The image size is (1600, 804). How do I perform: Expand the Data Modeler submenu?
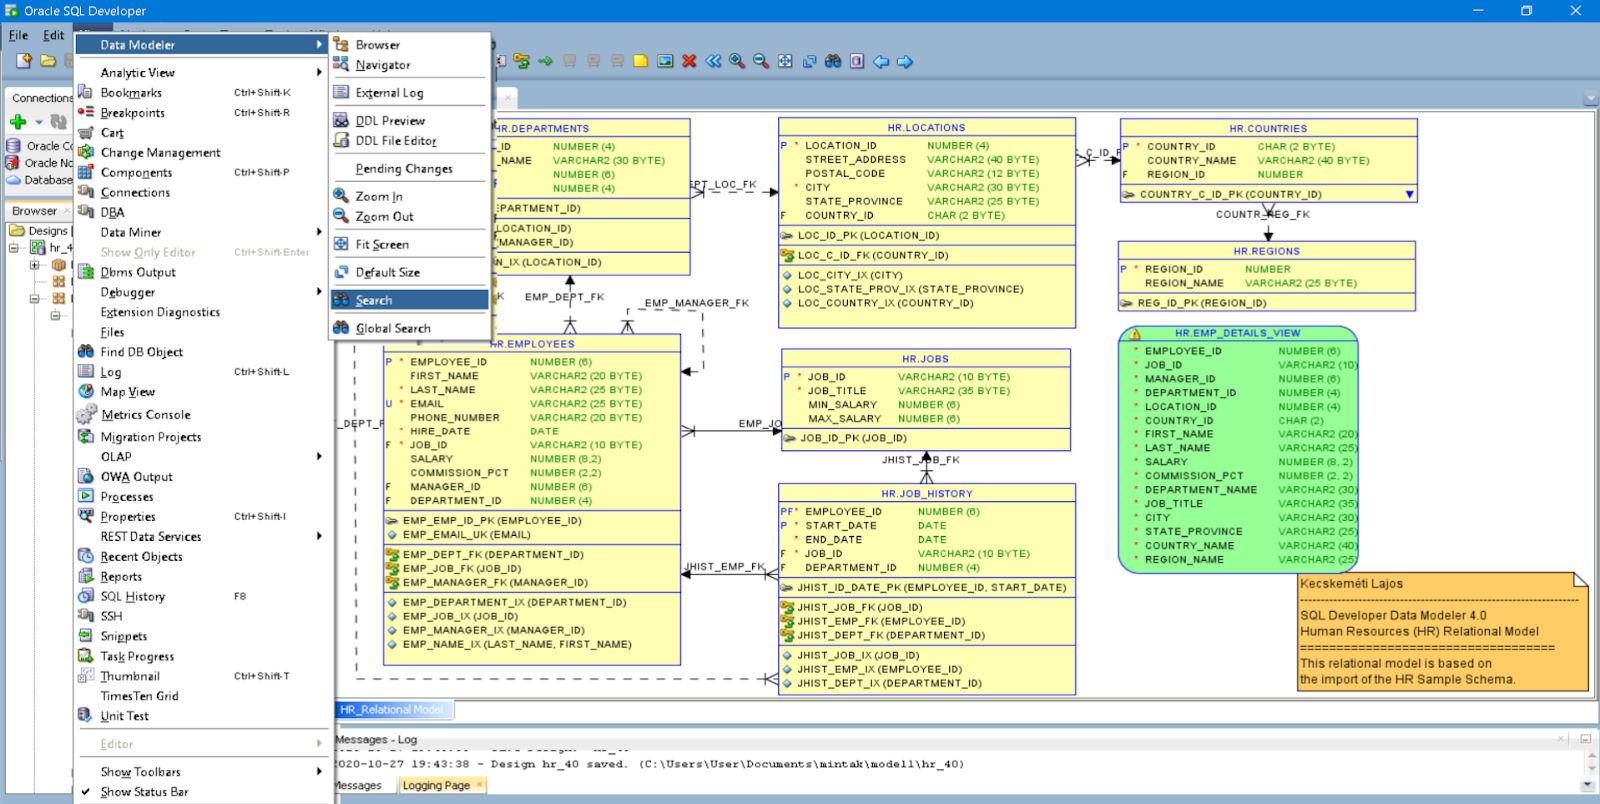coord(203,45)
